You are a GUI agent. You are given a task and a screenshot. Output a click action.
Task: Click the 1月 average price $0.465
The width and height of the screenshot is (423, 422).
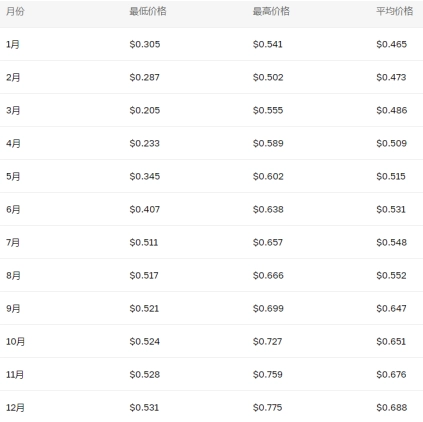pyautogui.click(x=392, y=44)
